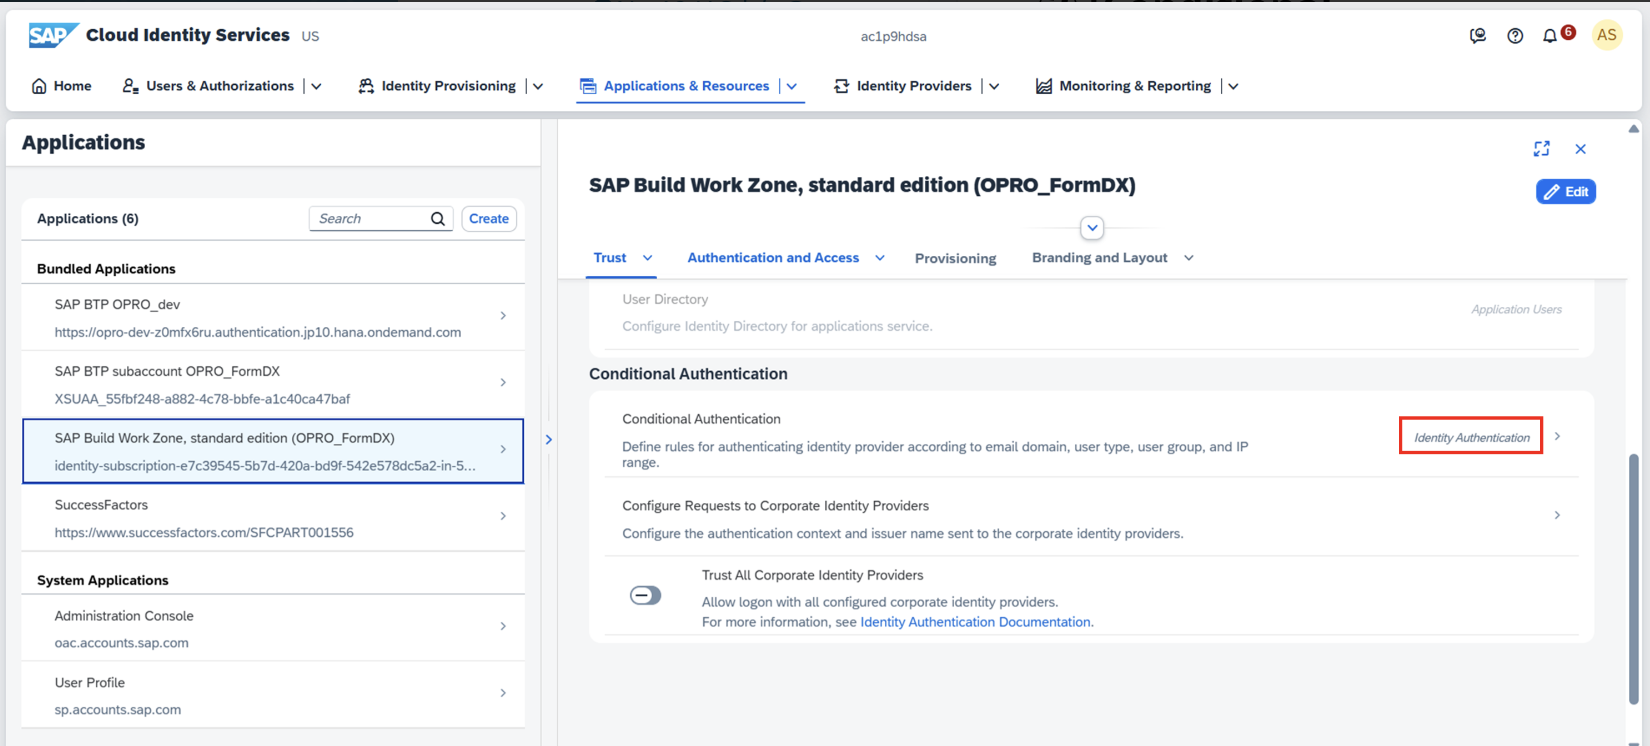Viewport: 1650px width, 746px height.
Task: Click the search magnifier icon
Action: pyautogui.click(x=438, y=219)
